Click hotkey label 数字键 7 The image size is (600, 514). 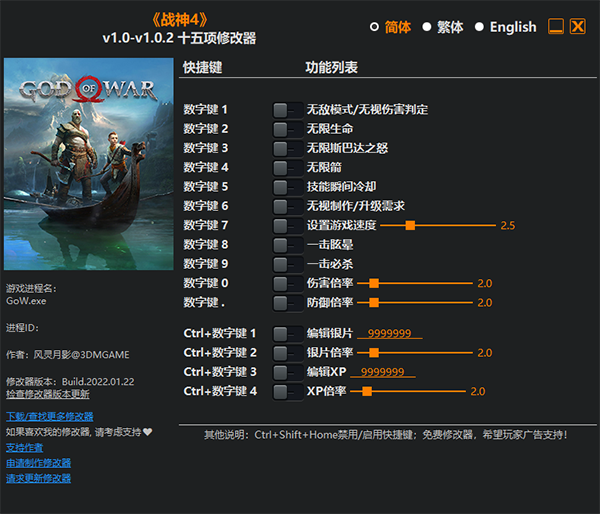click(x=205, y=225)
